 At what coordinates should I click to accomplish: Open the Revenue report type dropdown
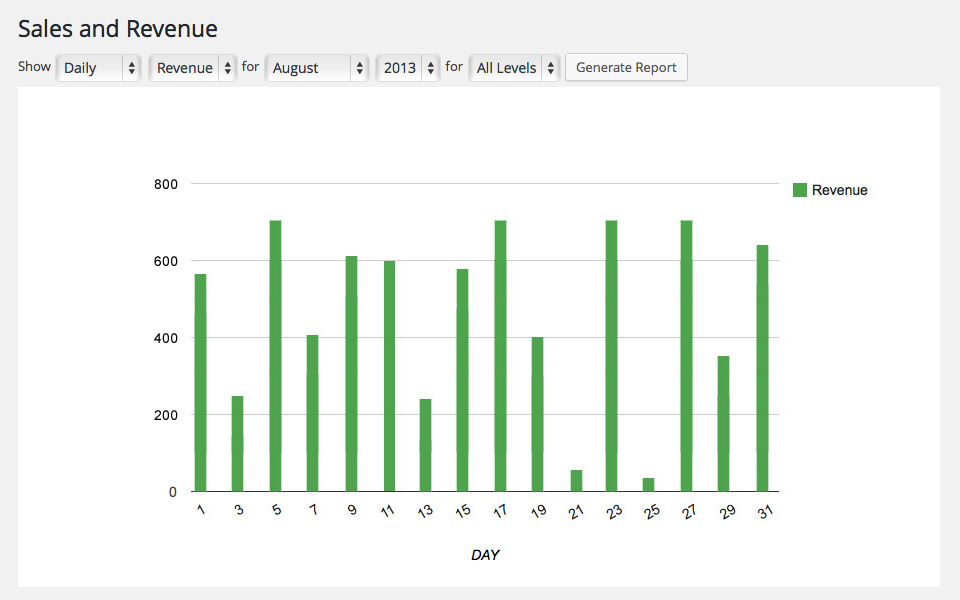(x=193, y=68)
